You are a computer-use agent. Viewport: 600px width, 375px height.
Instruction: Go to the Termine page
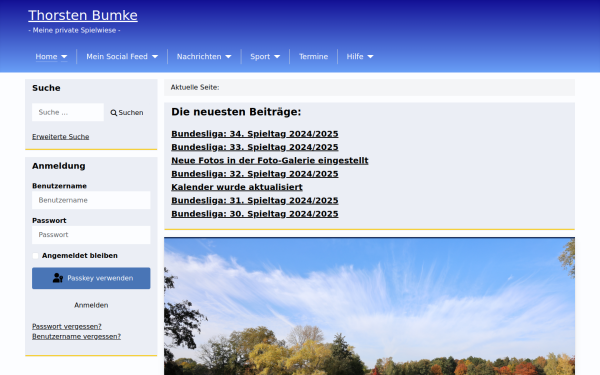click(313, 57)
